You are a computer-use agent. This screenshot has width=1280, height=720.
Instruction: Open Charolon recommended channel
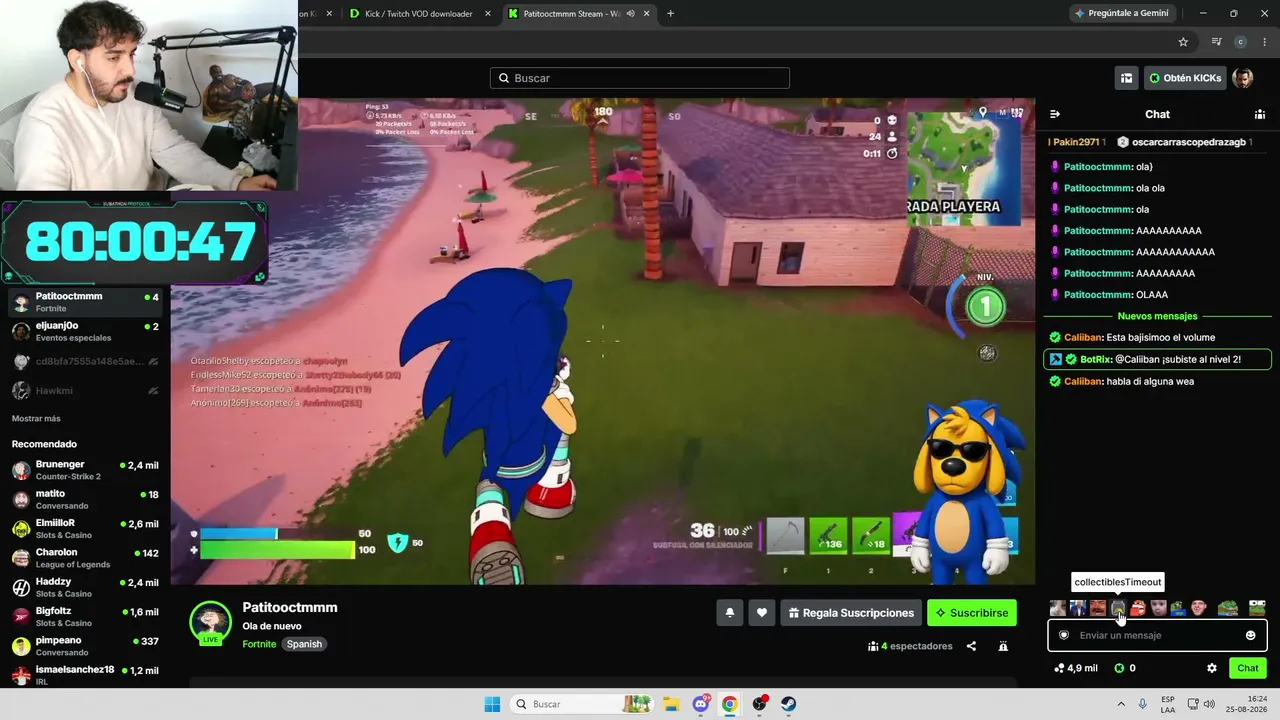pos(85,558)
